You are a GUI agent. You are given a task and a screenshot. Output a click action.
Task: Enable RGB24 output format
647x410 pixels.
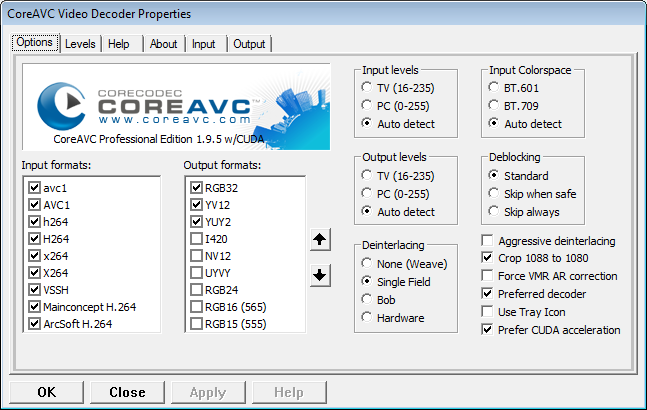coord(196,290)
